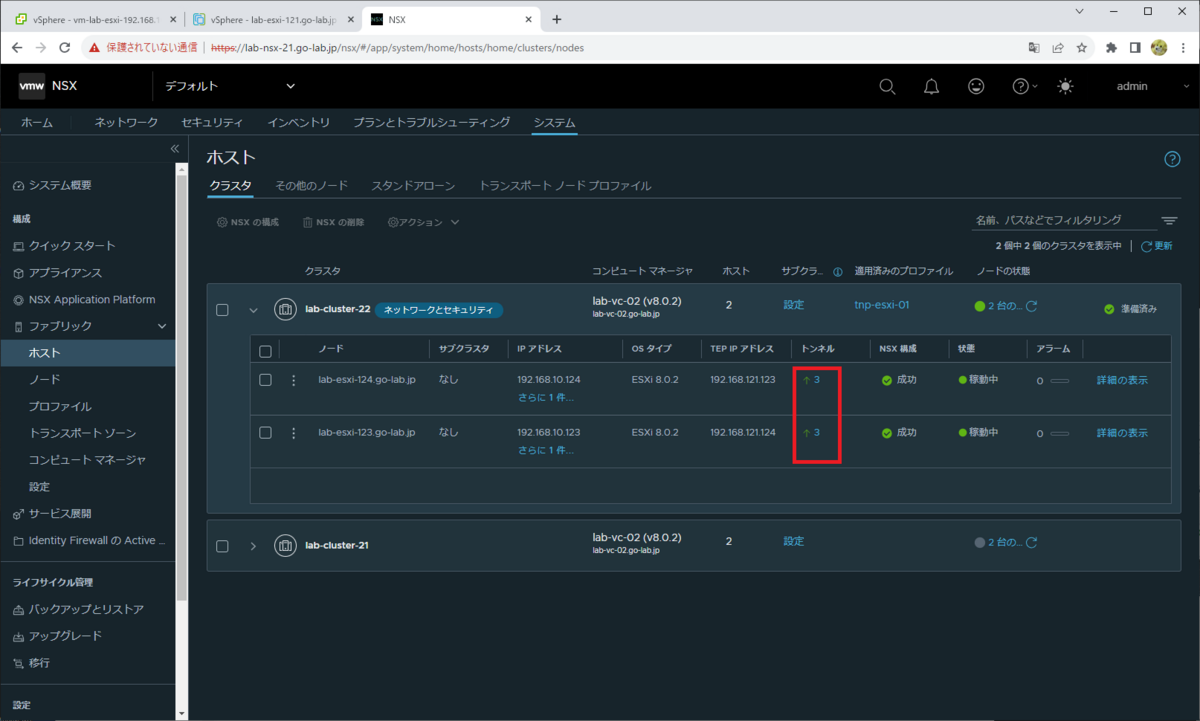Click the lab-cluster-22 cluster icon

[x=285, y=309]
